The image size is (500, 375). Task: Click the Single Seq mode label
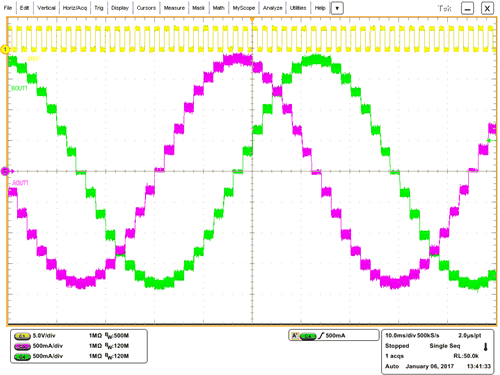pyautogui.click(x=445, y=346)
